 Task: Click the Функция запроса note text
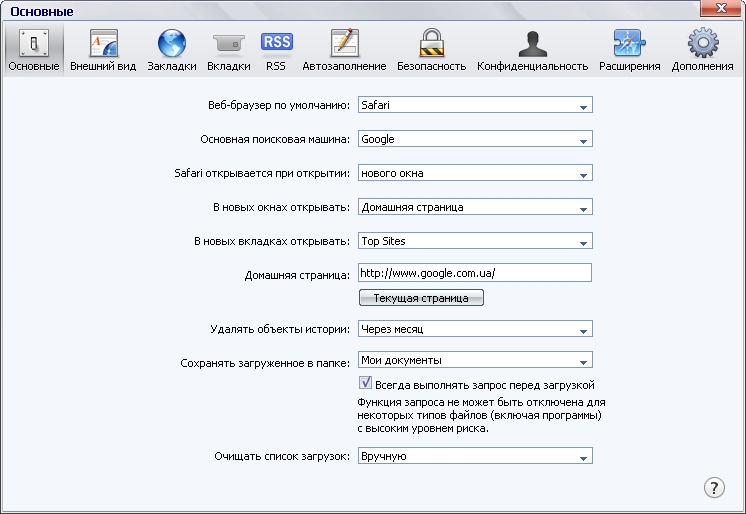point(481,415)
